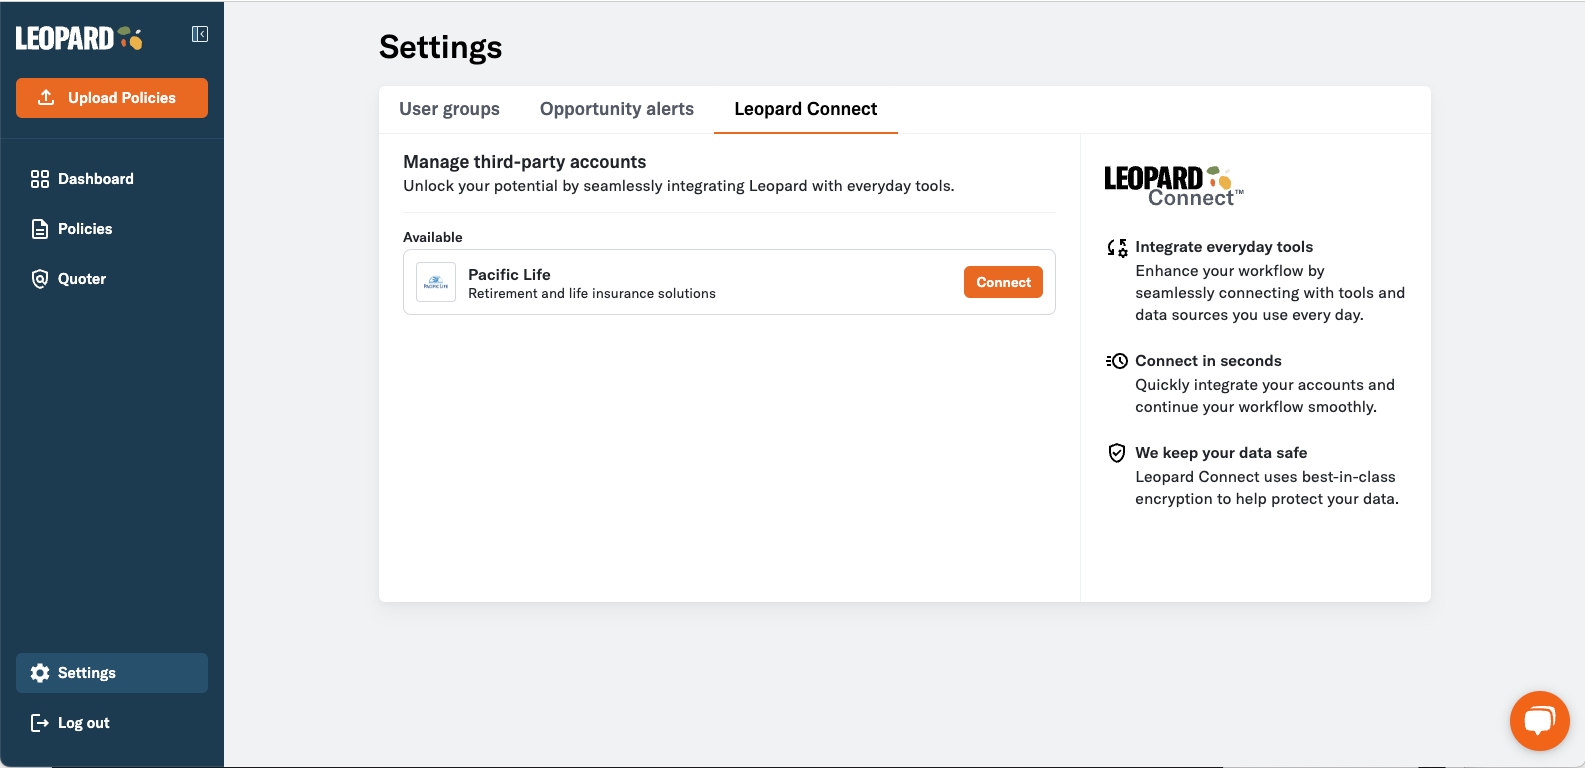The height and width of the screenshot is (768, 1585).
Task: Click the Log out link
Action: click(x=84, y=723)
